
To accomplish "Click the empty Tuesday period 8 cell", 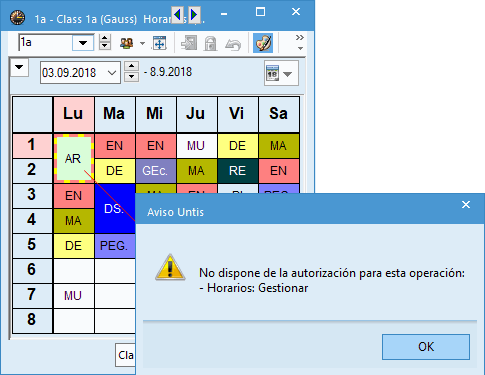I will [x=115, y=321].
